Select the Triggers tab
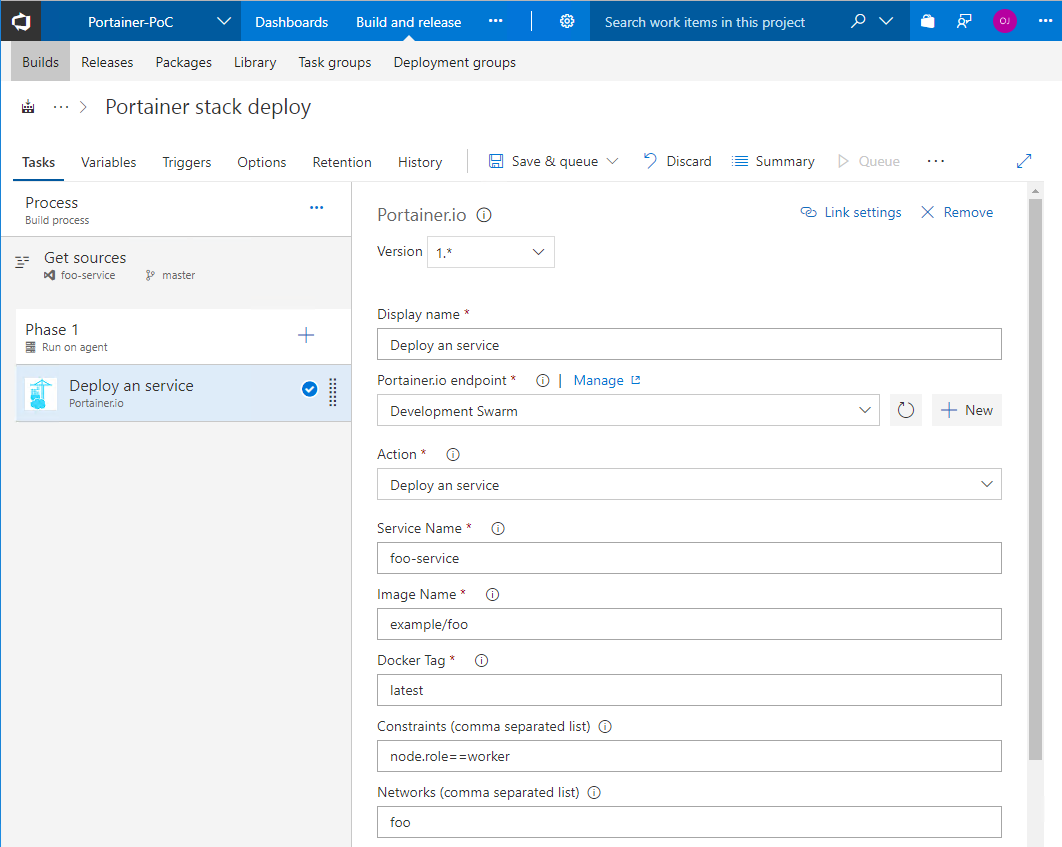The width and height of the screenshot is (1062, 847). coord(187,162)
